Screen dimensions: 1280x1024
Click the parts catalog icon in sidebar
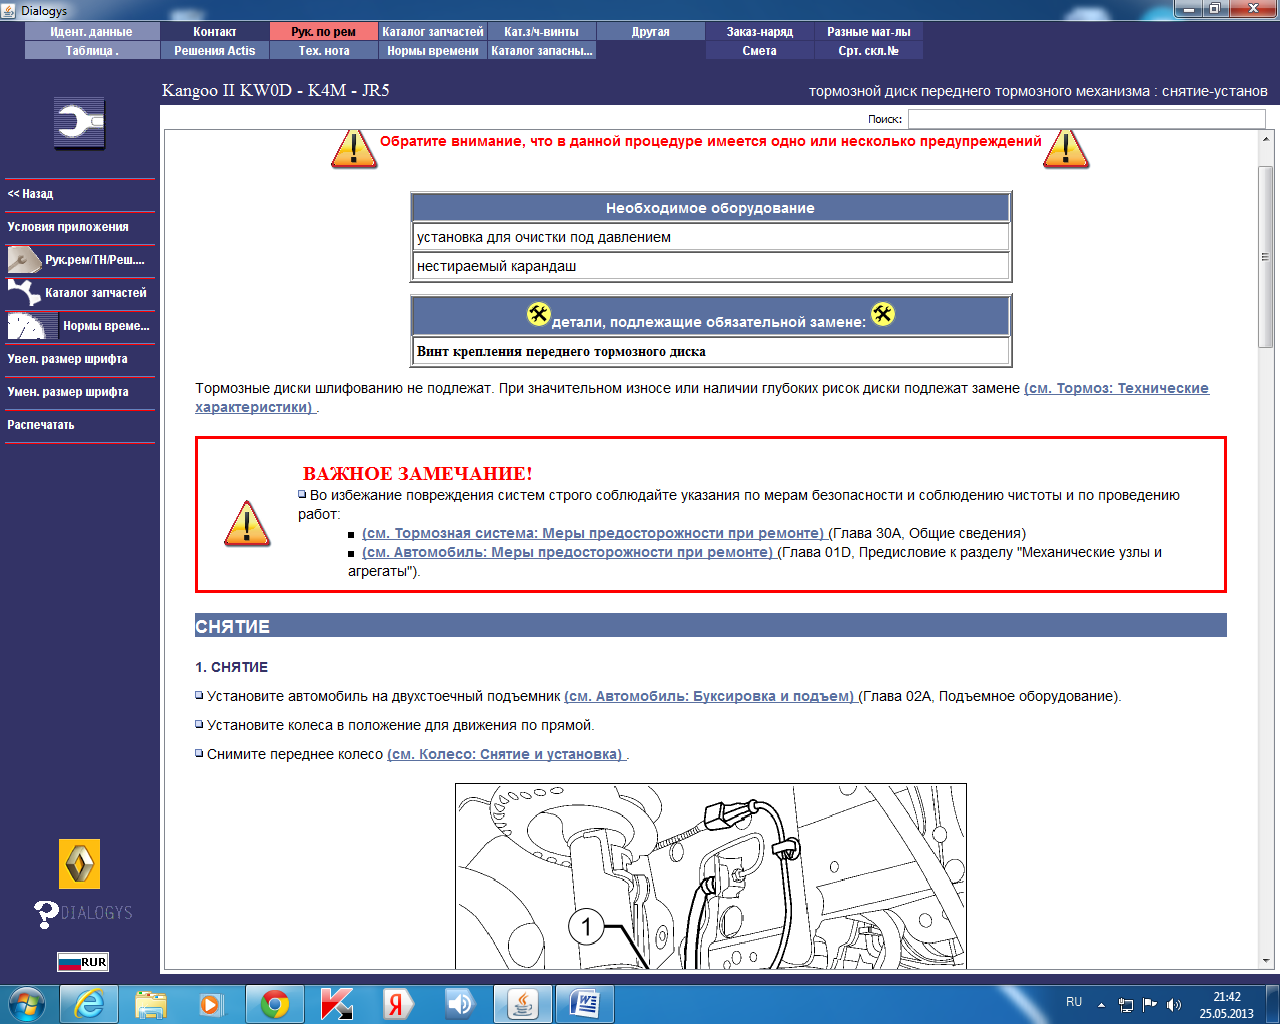[x=24, y=293]
